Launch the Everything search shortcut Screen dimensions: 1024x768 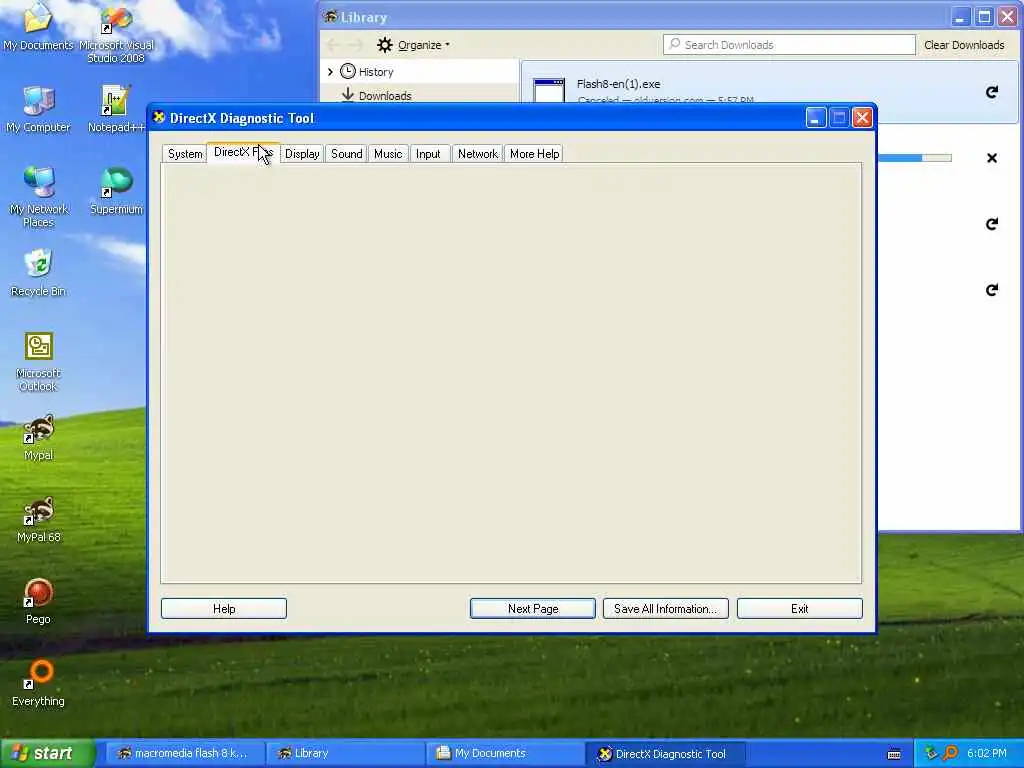pyautogui.click(x=38, y=683)
